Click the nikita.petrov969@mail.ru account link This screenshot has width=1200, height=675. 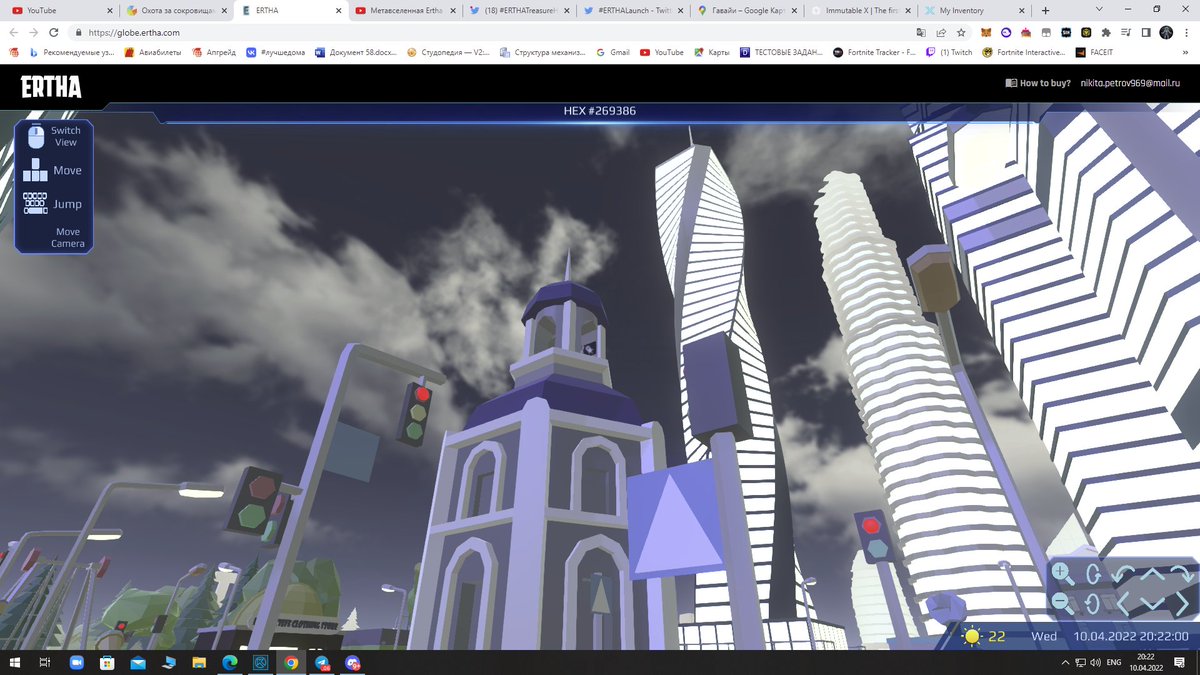[x=1131, y=83]
